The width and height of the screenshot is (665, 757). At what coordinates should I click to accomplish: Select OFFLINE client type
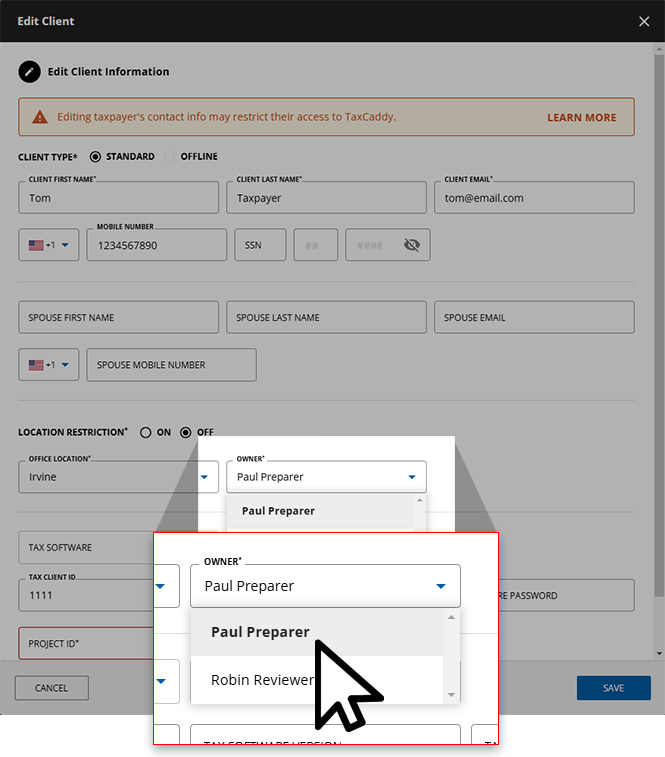[170, 156]
